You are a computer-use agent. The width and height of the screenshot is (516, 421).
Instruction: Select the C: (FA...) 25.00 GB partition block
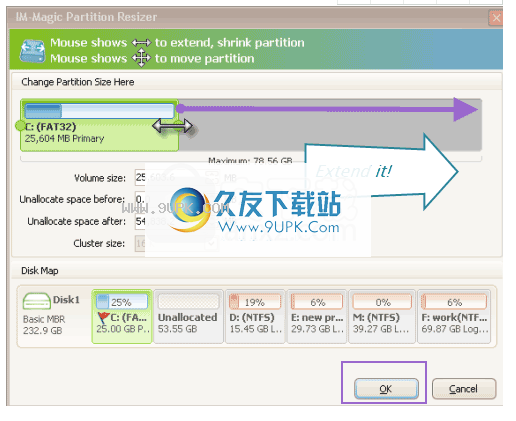122,316
